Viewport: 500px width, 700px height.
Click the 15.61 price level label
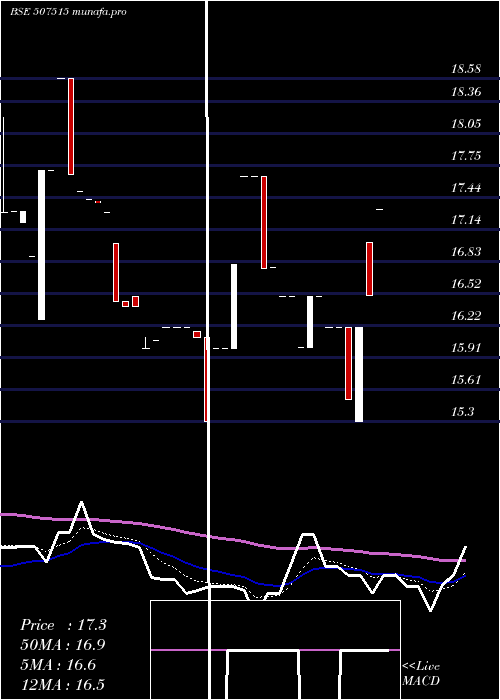(x=466, y=380)
